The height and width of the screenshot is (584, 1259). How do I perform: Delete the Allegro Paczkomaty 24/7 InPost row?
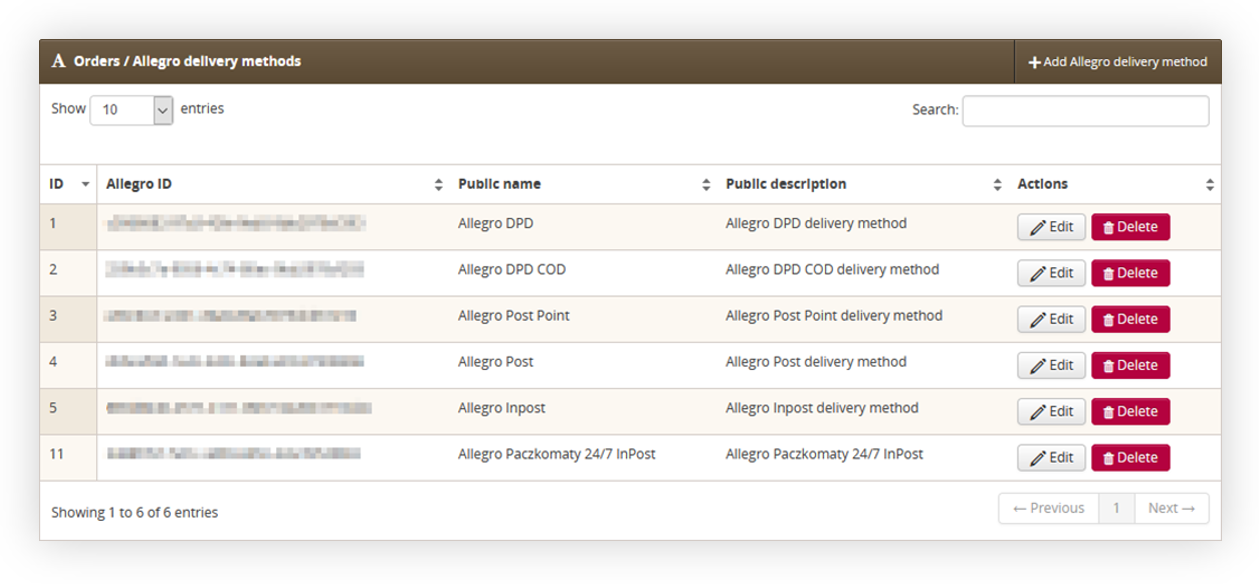[x=1130, y=457]
